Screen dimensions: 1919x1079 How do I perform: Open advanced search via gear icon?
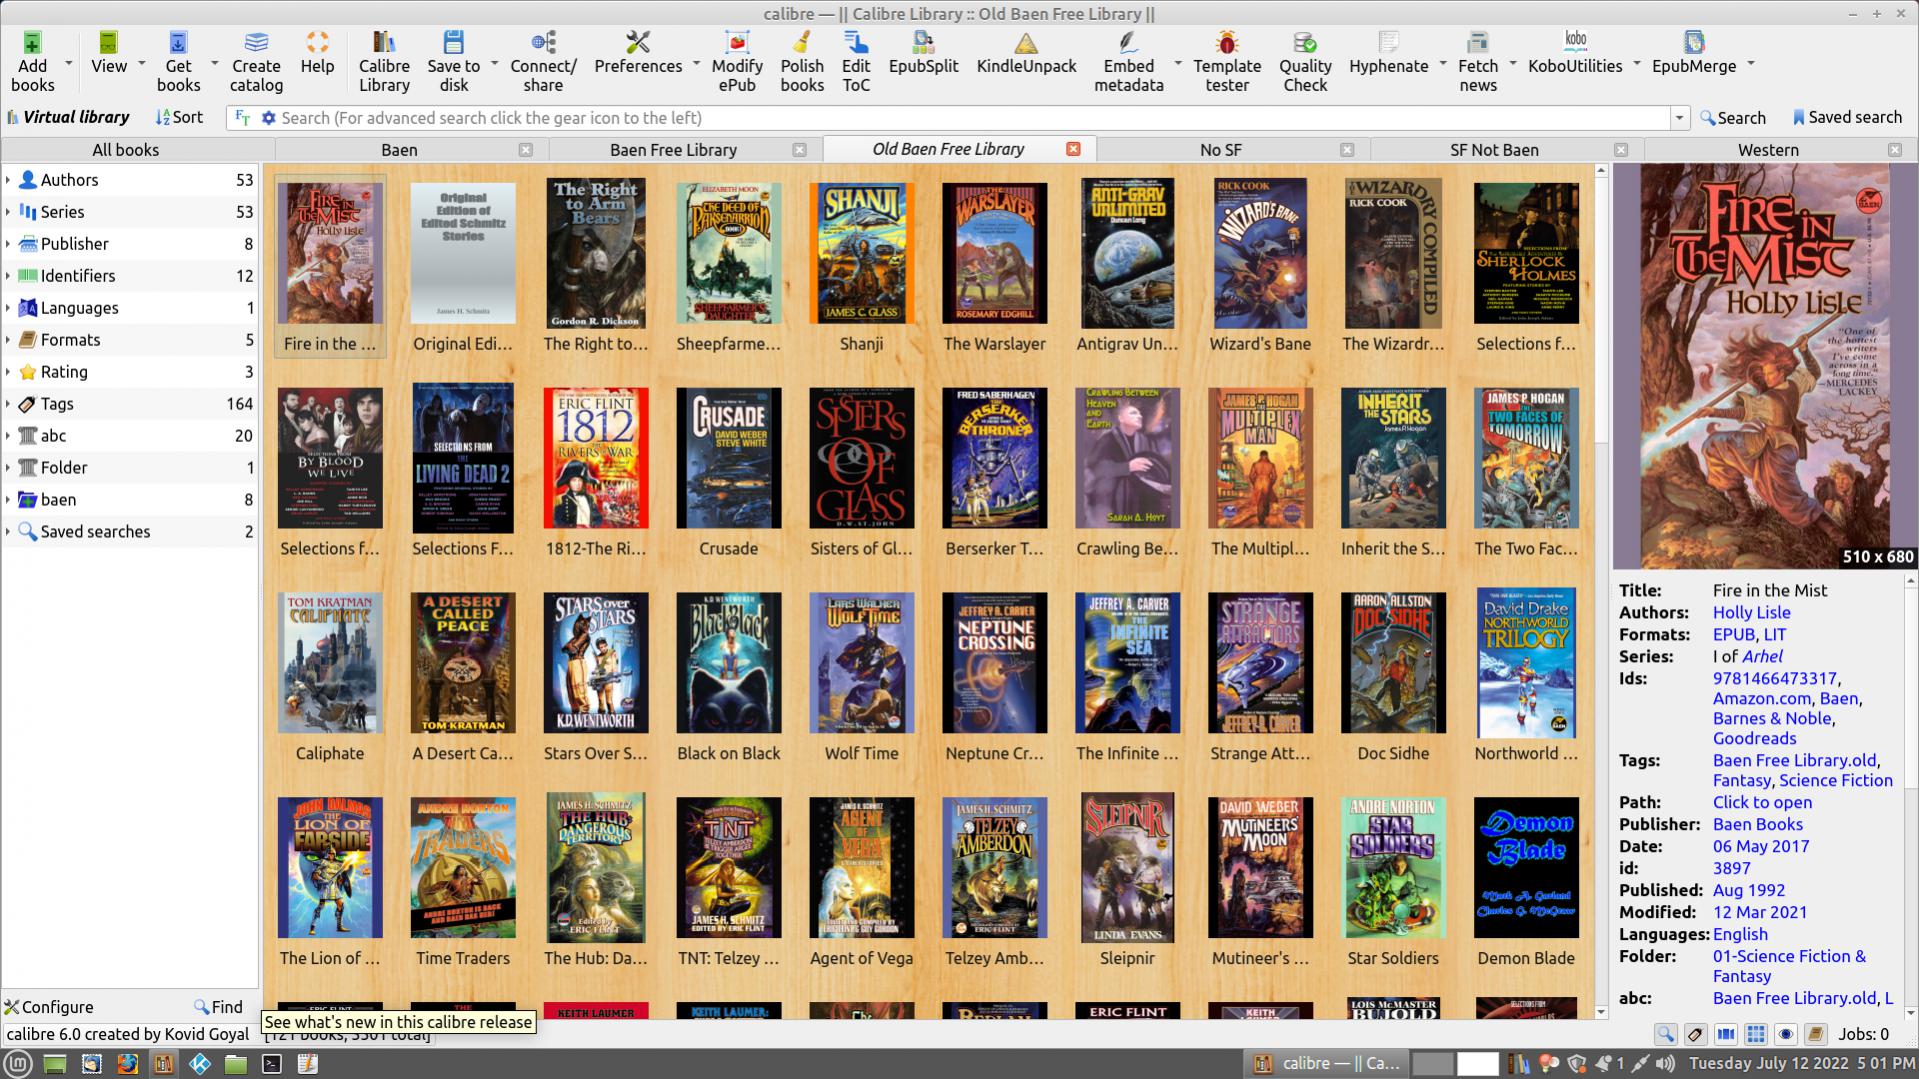point(268,118)
